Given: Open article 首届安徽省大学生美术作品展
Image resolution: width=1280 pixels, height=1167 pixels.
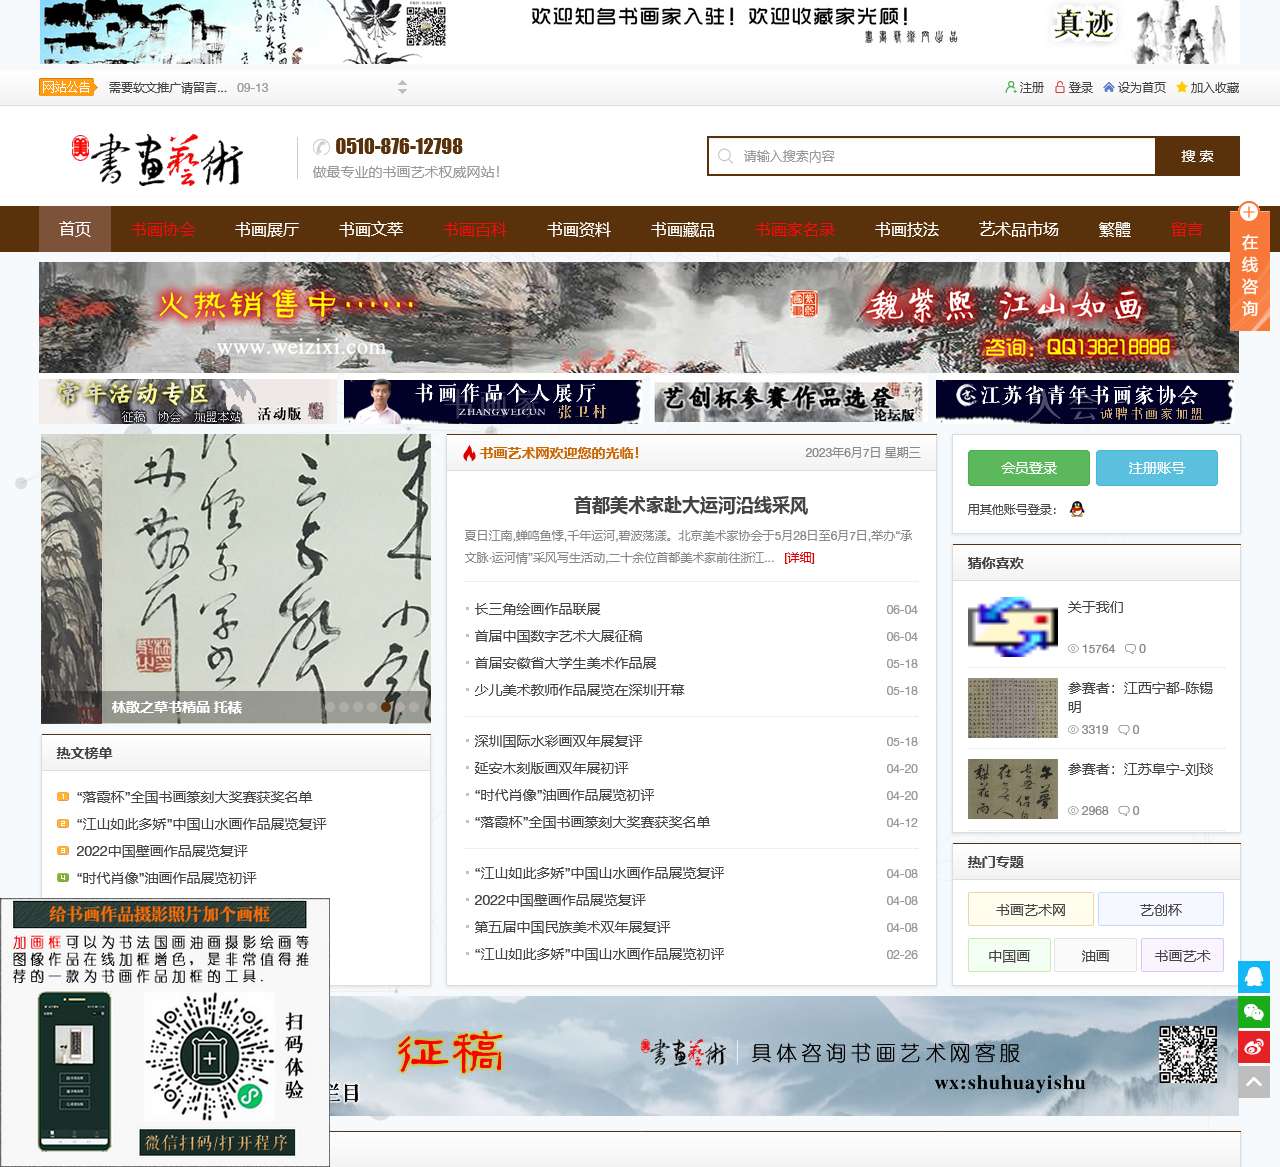Looking at the screenshot, I should (565, 663).
